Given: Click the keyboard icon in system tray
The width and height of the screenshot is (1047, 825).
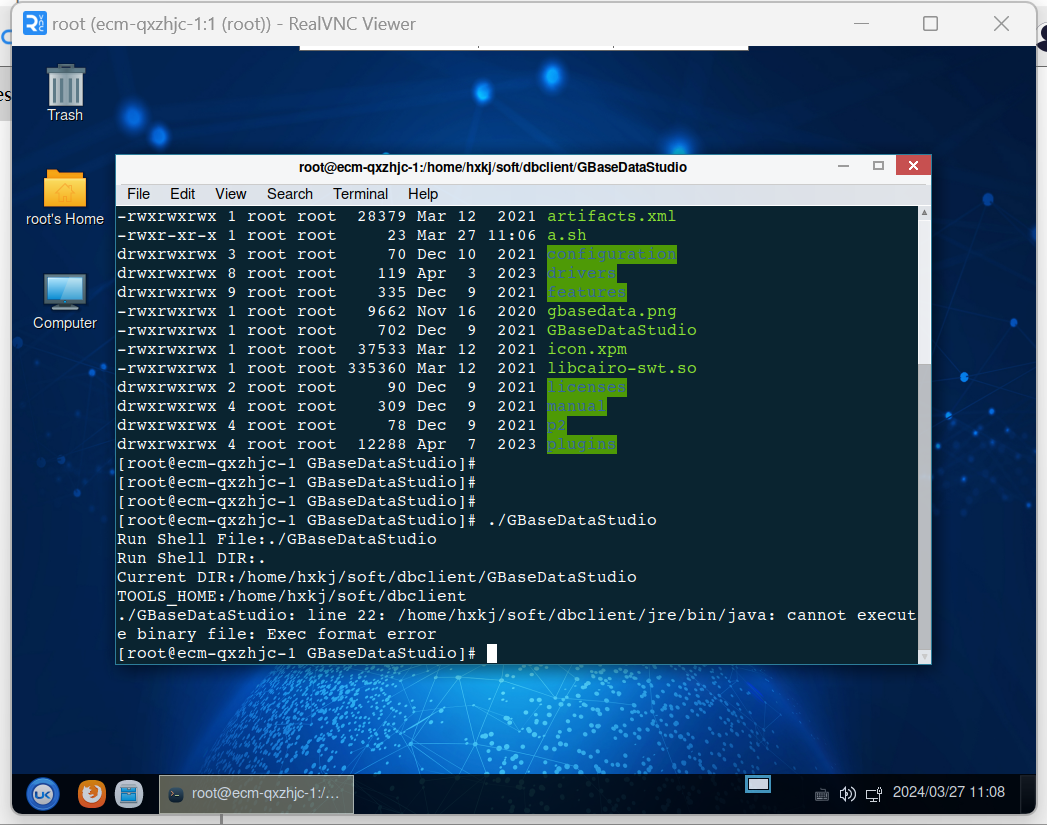Looking at the screenshot, I should pyautogui.click(x=822, y=794).
